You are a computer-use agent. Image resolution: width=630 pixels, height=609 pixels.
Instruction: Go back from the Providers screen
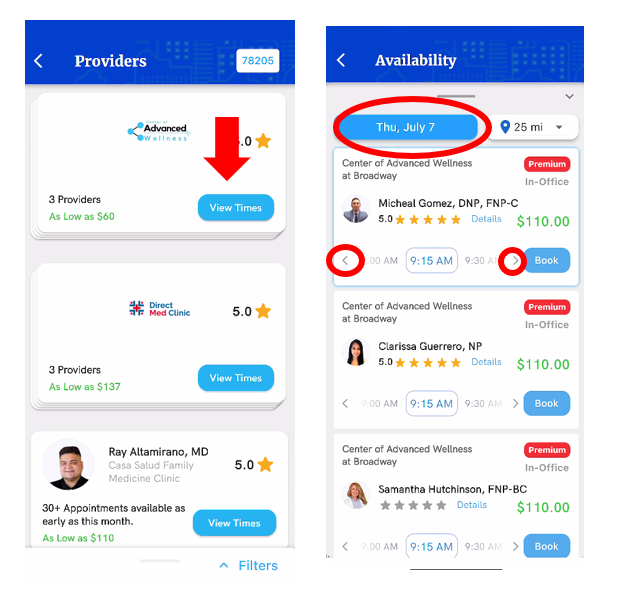click(39, 61)
